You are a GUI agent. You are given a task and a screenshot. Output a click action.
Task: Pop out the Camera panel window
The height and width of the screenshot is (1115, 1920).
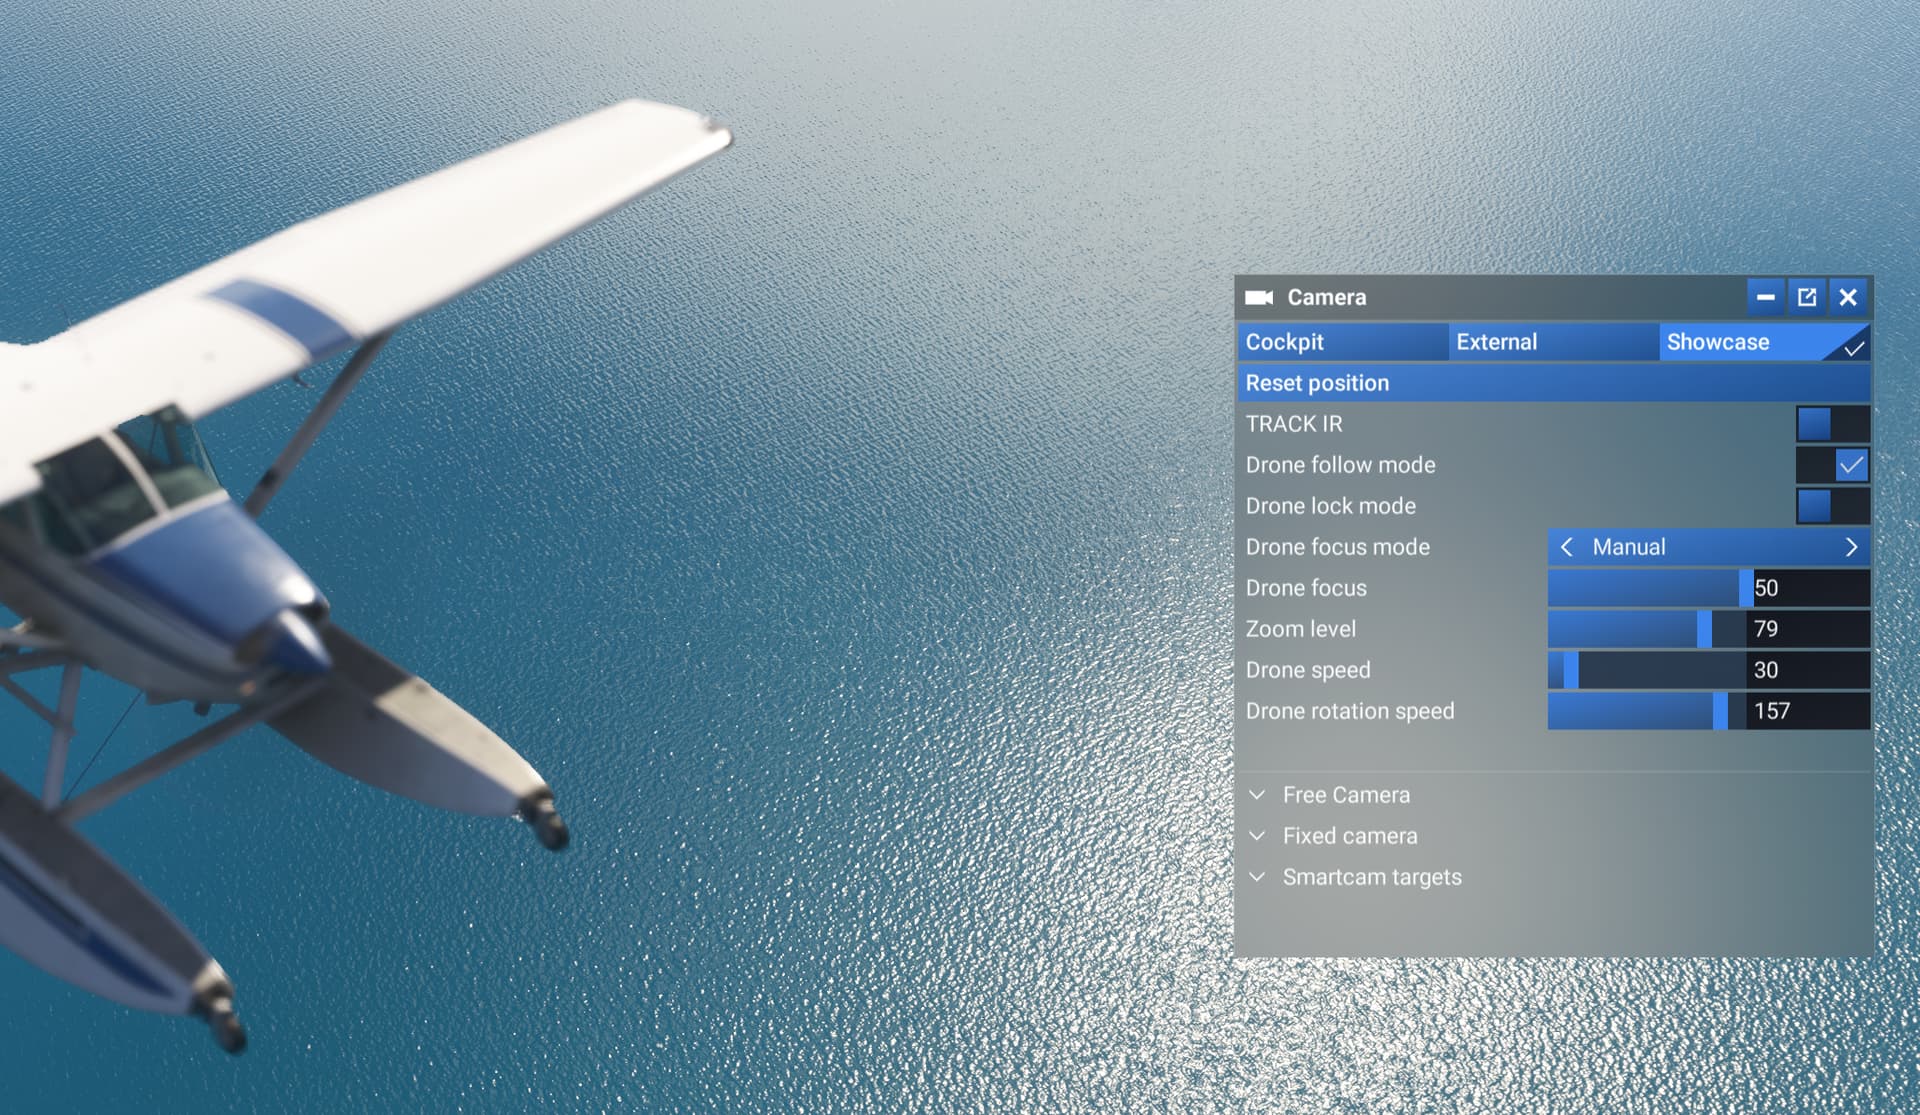point(1807,297)
